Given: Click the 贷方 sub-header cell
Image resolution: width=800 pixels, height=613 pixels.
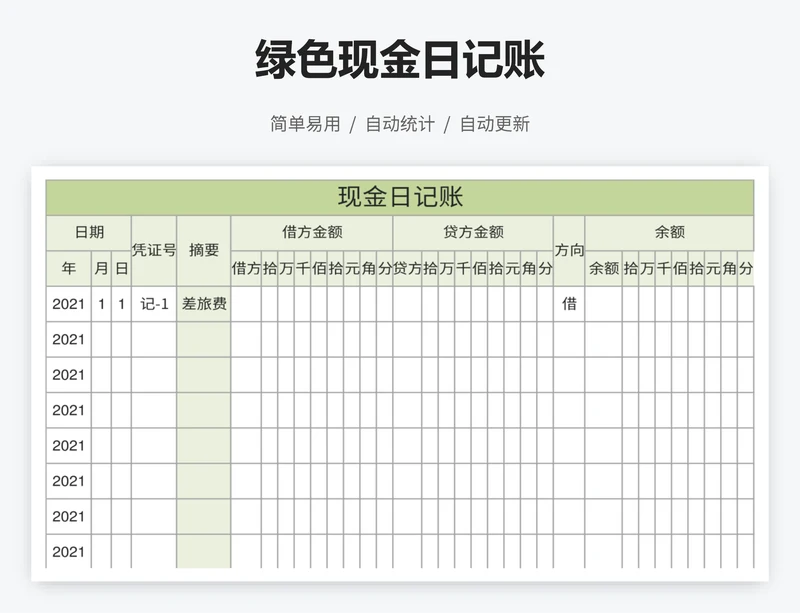Looking at the screenshot, I should point(407,268).
